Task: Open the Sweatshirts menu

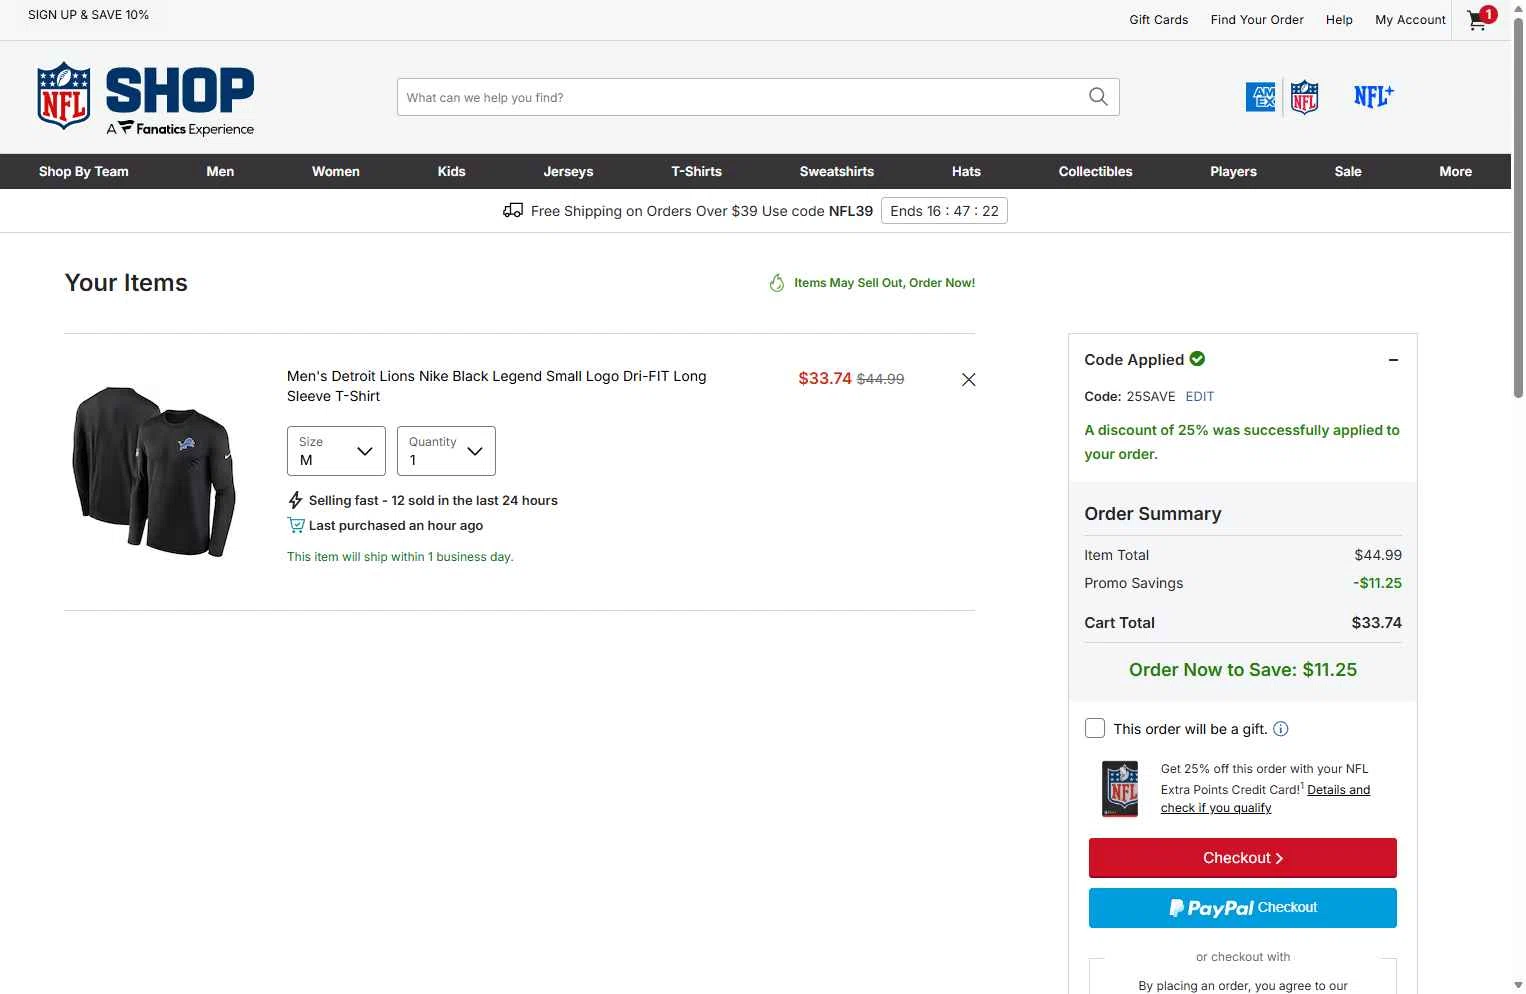Action: click(837, 171)
